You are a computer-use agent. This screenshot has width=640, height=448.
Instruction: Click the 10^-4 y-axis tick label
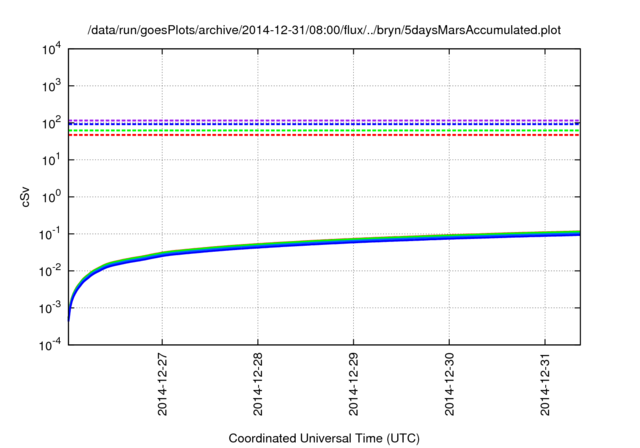point(50,345)
